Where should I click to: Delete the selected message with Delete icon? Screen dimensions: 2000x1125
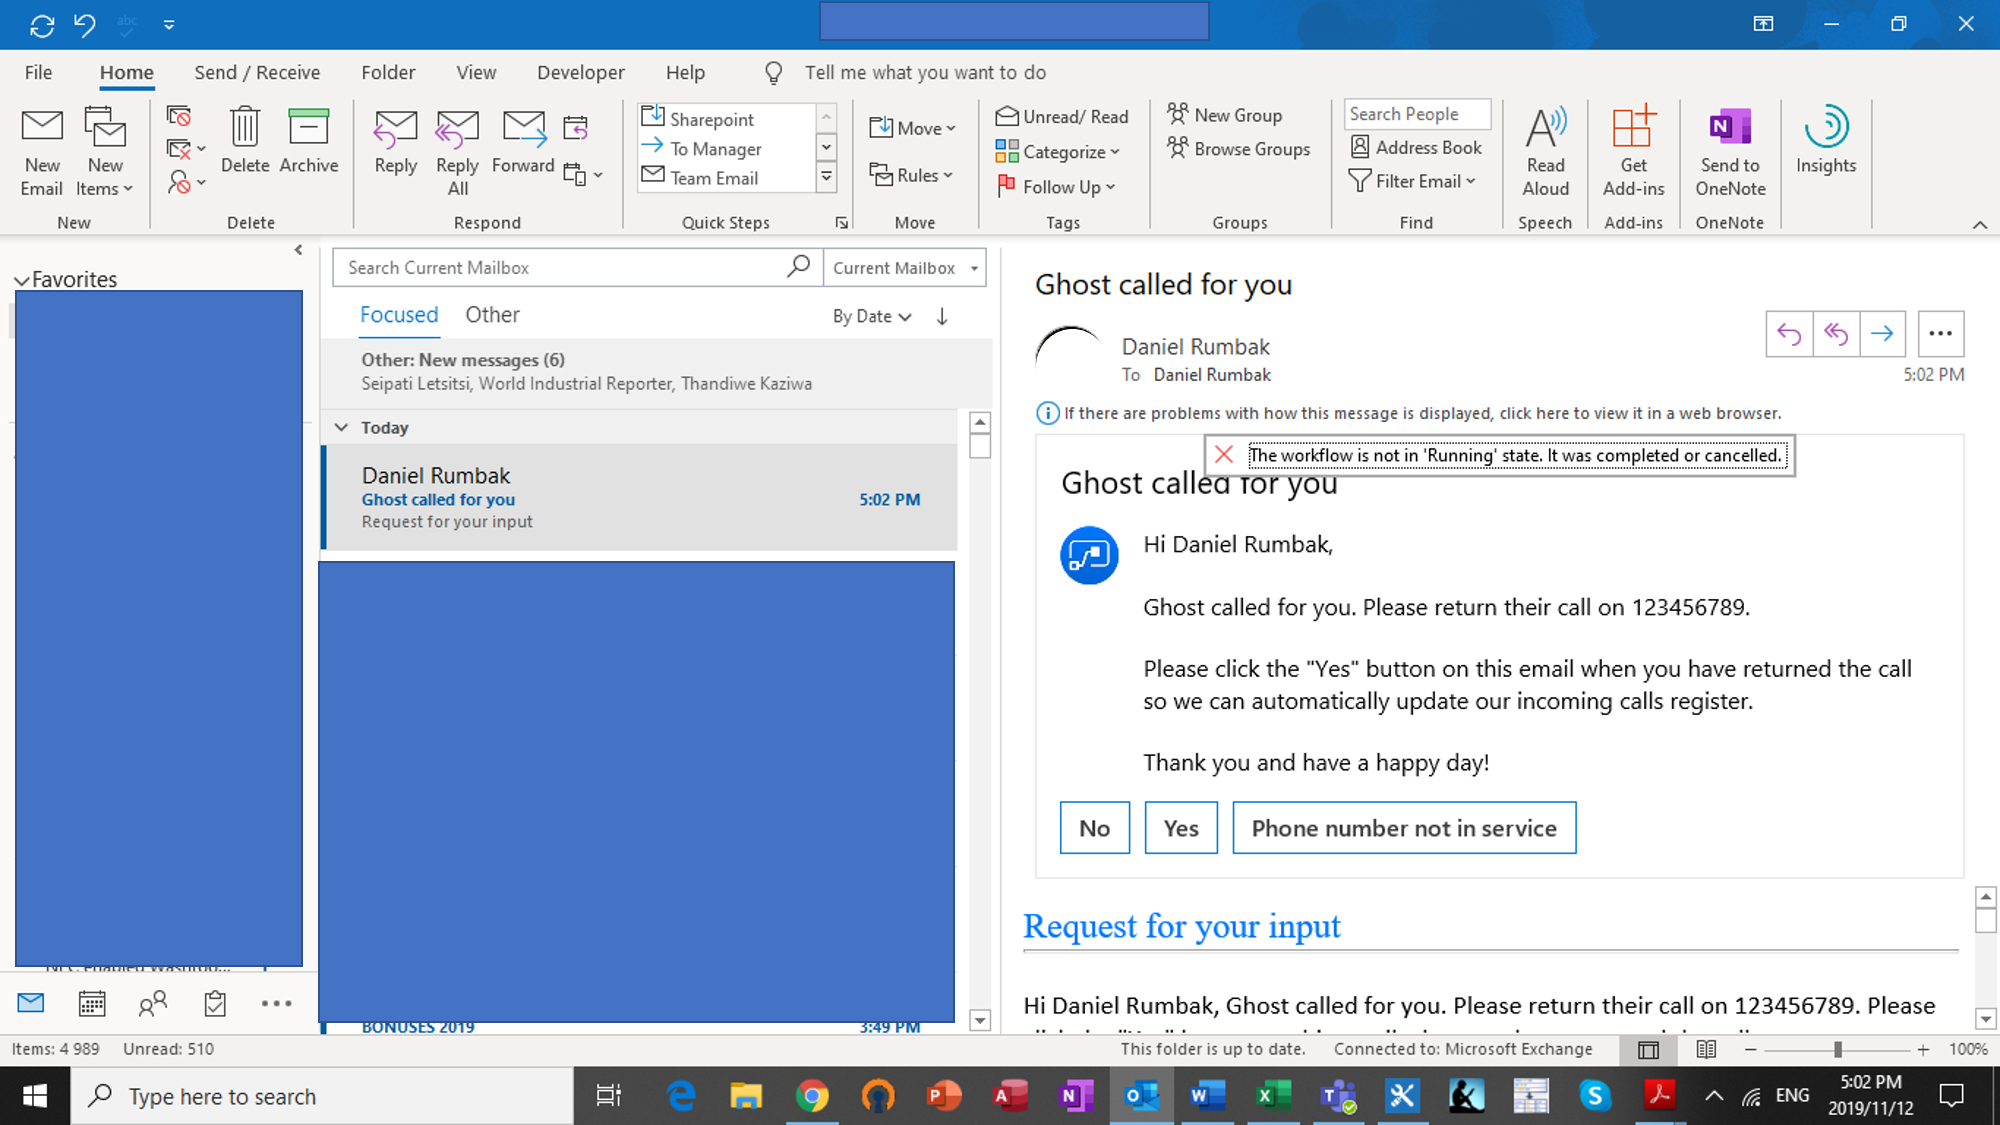coord(245,139)
